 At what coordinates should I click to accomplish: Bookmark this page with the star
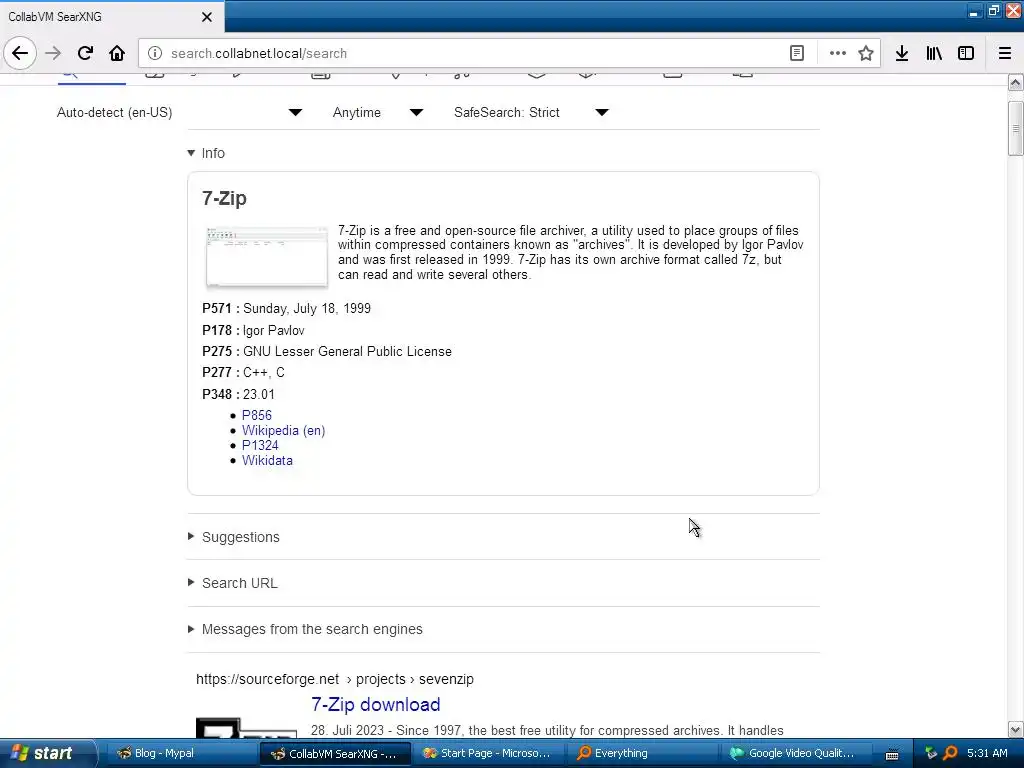[866, 53]
